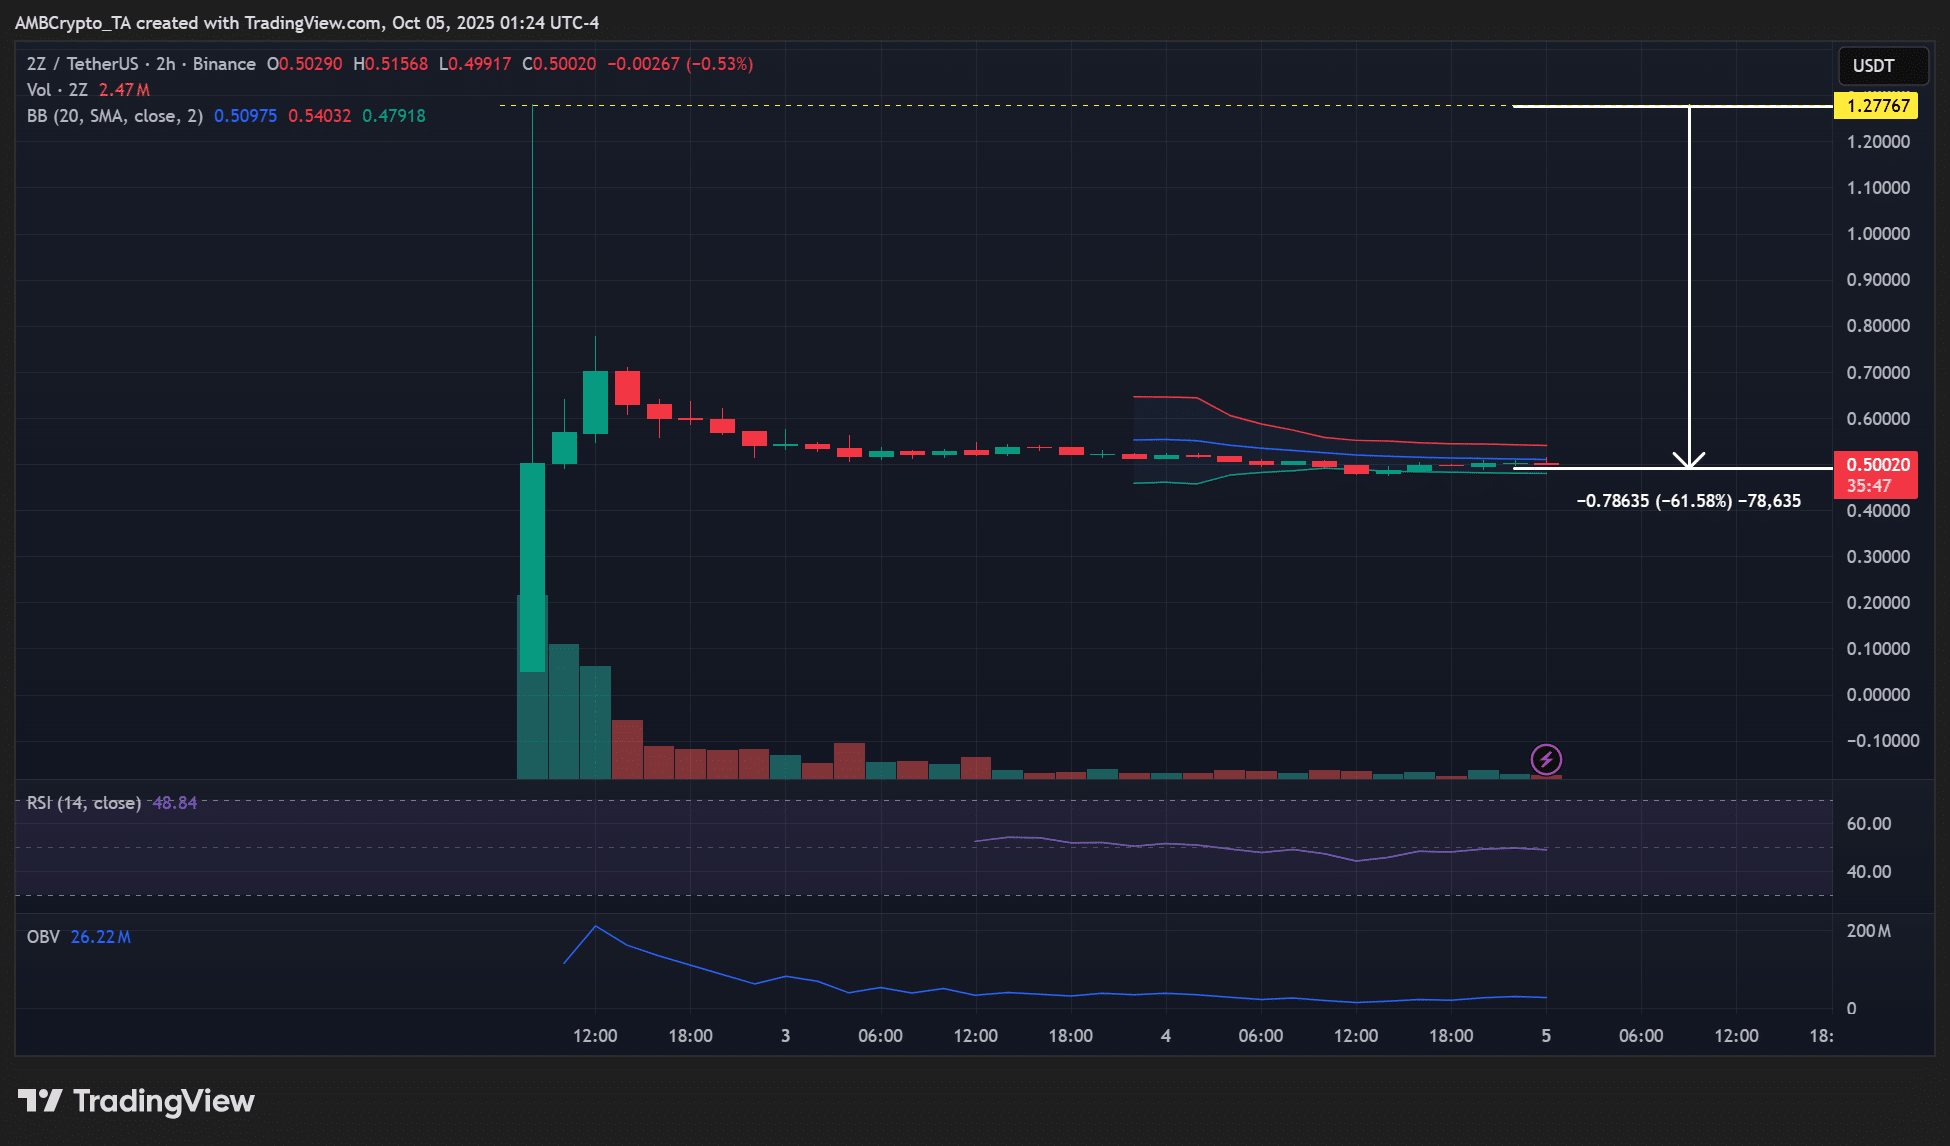Click the Vol · 2Z indicator legend

tap(57, 90)
